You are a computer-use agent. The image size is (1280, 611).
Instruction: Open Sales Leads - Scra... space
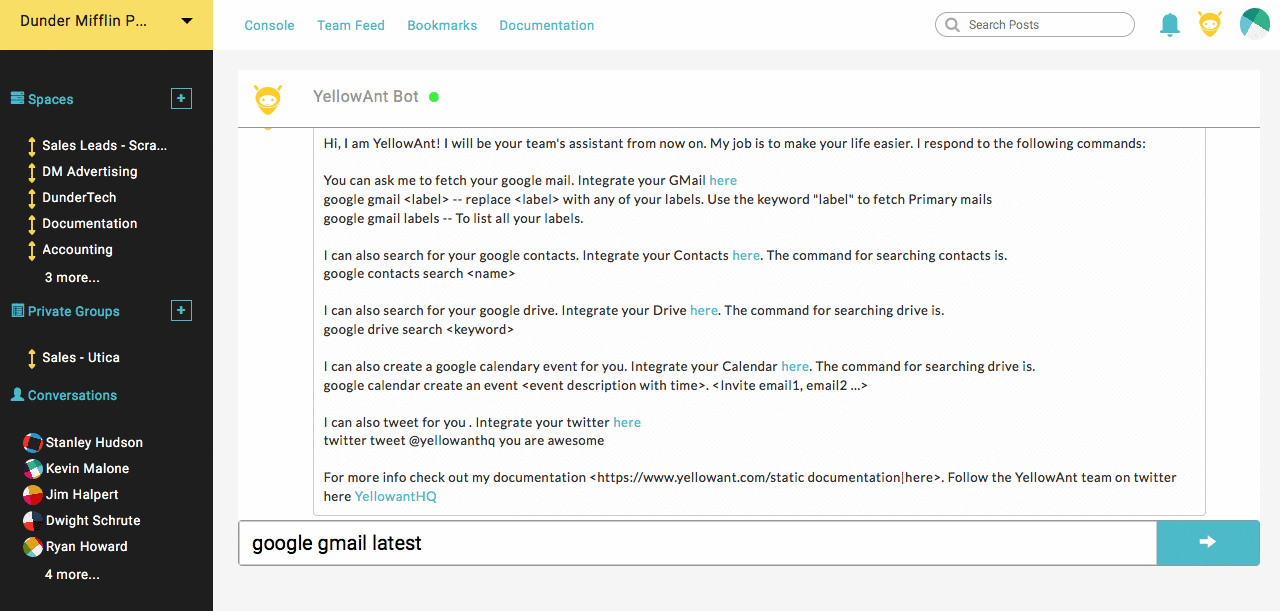click(104, 145)
